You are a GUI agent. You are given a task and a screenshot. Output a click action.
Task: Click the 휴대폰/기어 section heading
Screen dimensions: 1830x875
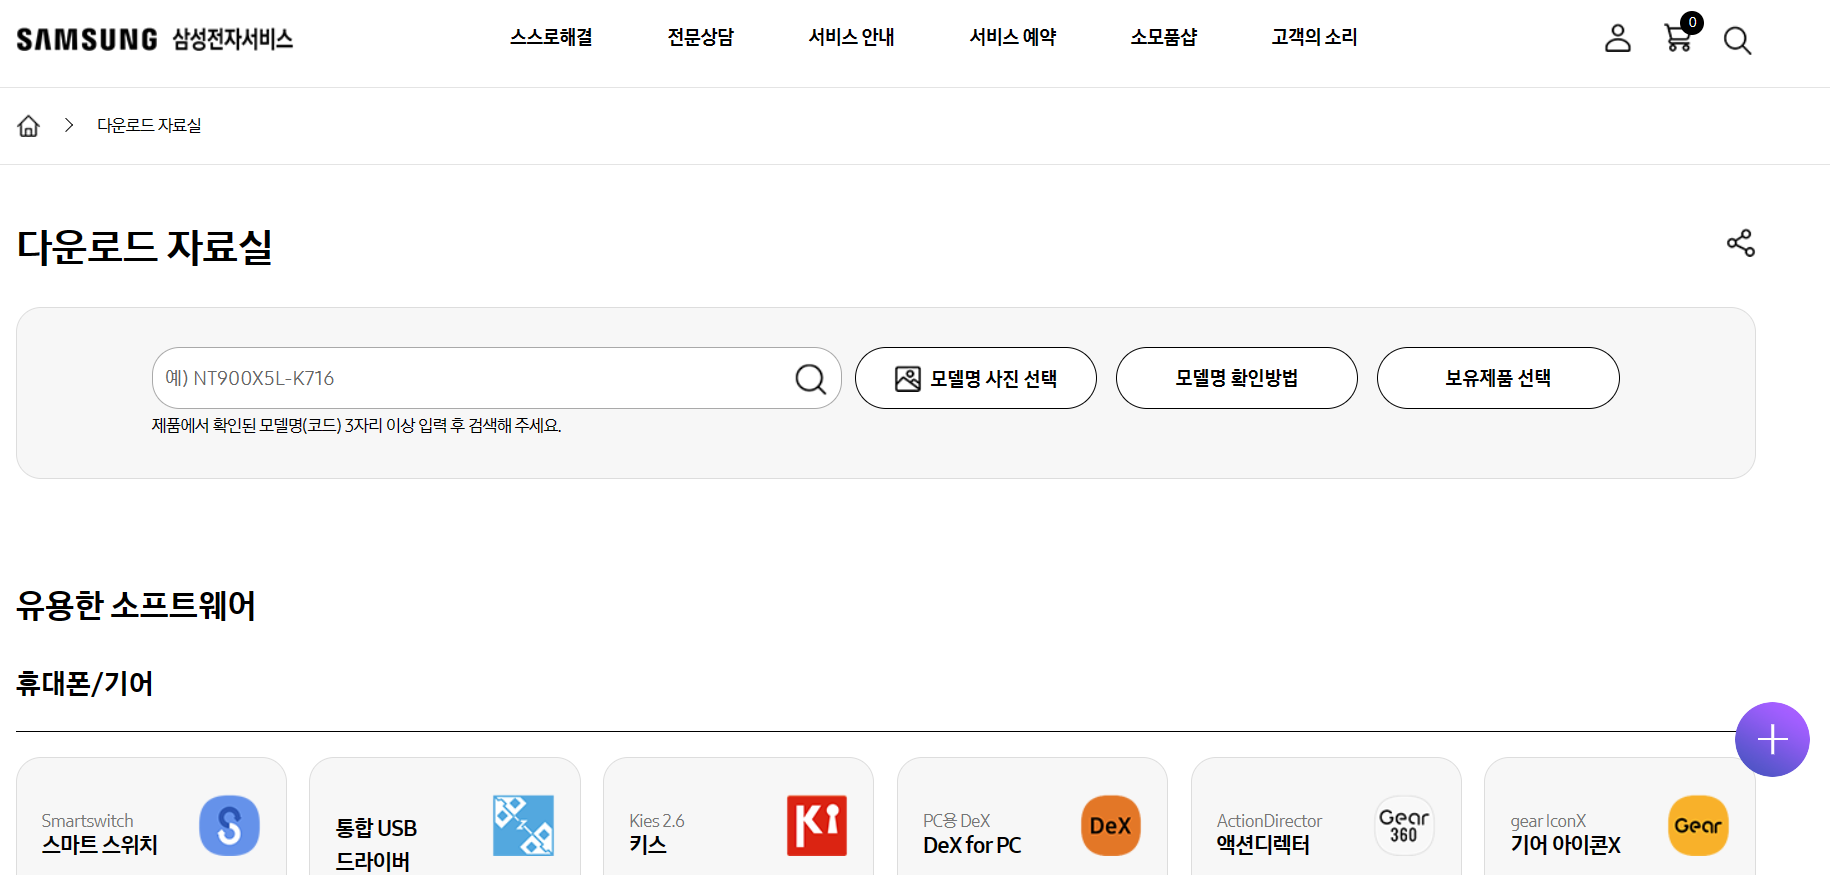(x=85, y=684)
